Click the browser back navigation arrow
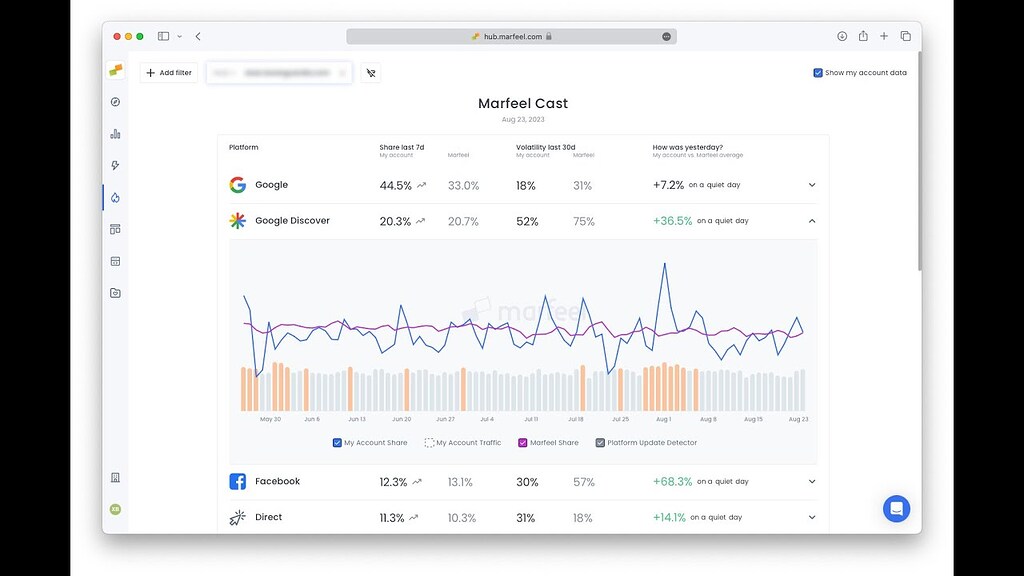Image resolution: width=1024 pixels, height=576 pixels. tap(197, 35)
